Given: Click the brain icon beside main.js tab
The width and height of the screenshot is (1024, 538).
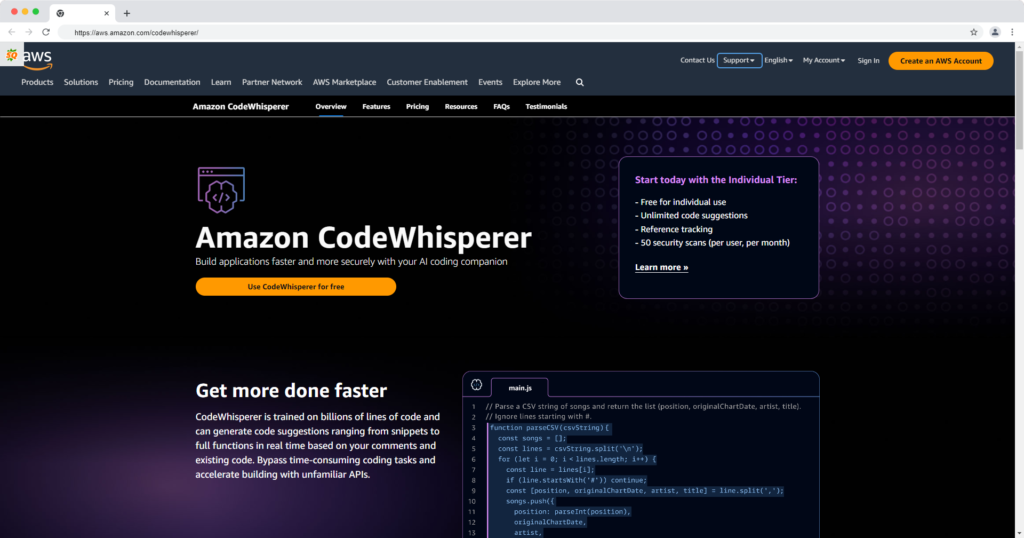Looking at the screenshot, I should click(x=477, y=385).
